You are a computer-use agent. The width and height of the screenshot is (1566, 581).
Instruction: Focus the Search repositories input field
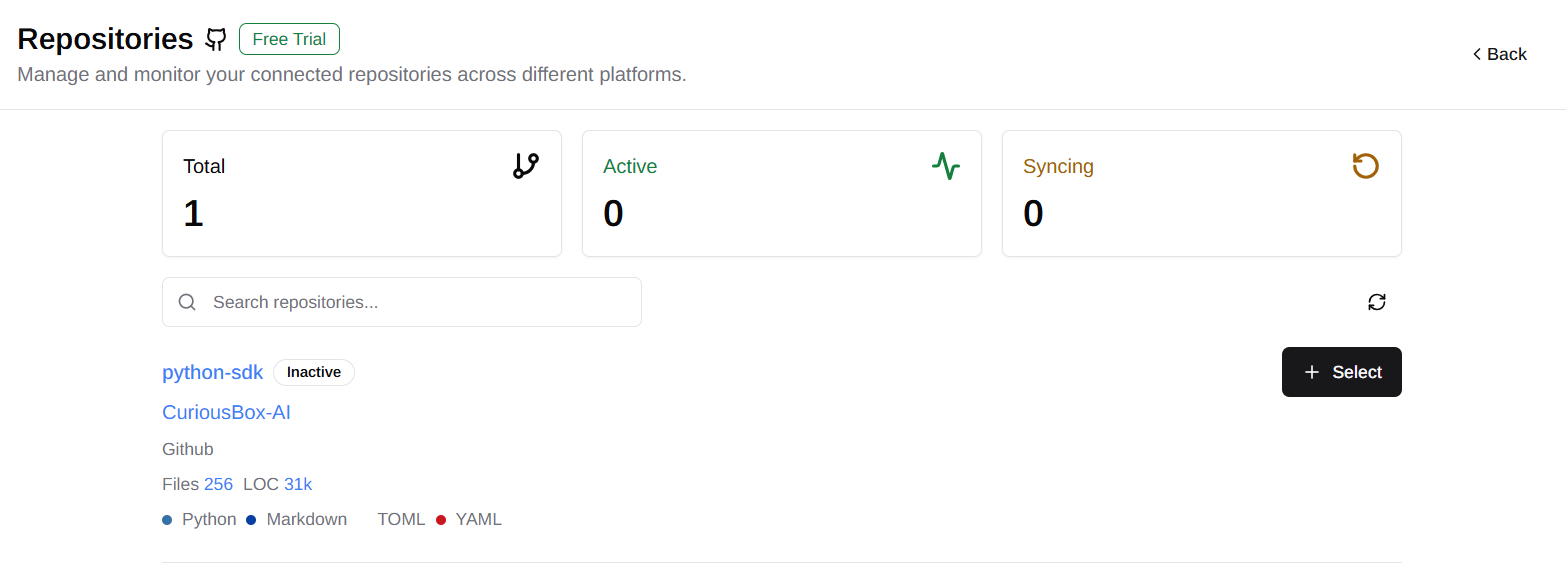[402, 302]
